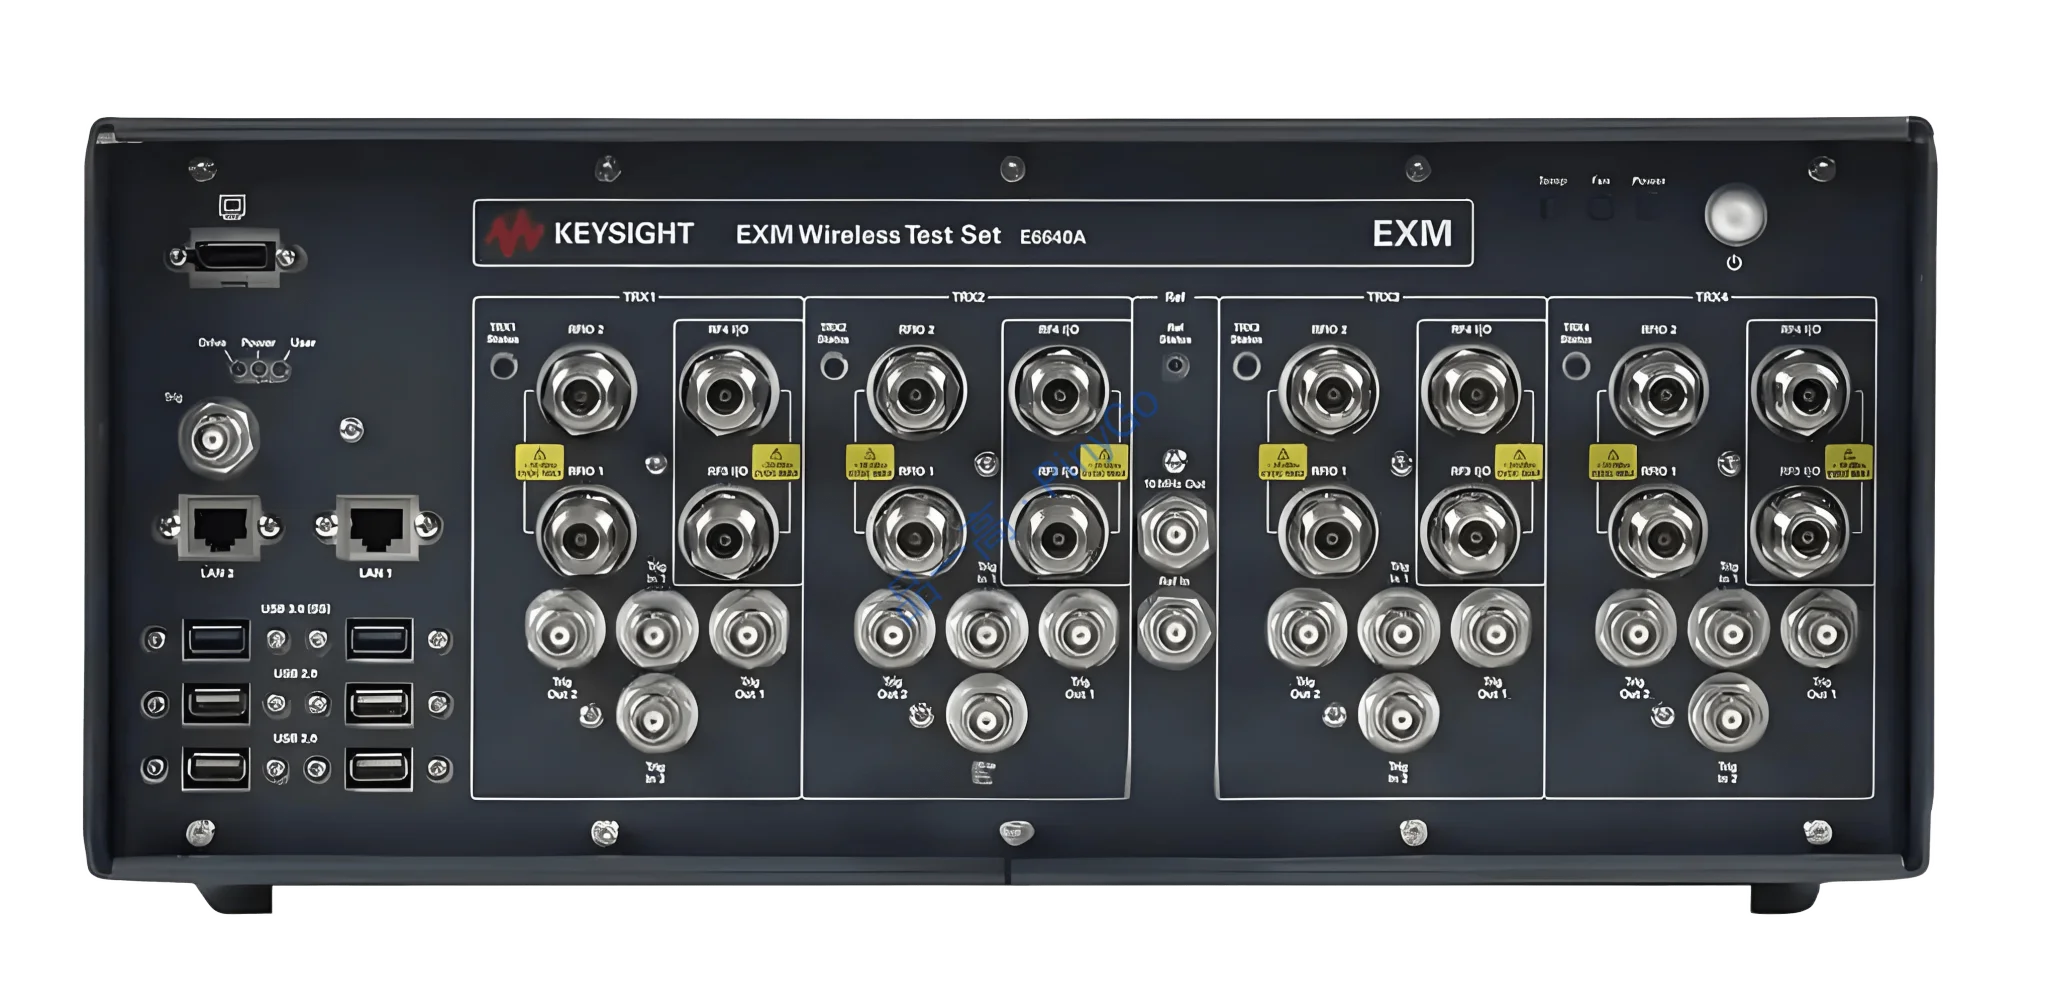
Task: Select the LAN 2 Ethernet port
Action: pyautogui.click(x=218, y=527)
